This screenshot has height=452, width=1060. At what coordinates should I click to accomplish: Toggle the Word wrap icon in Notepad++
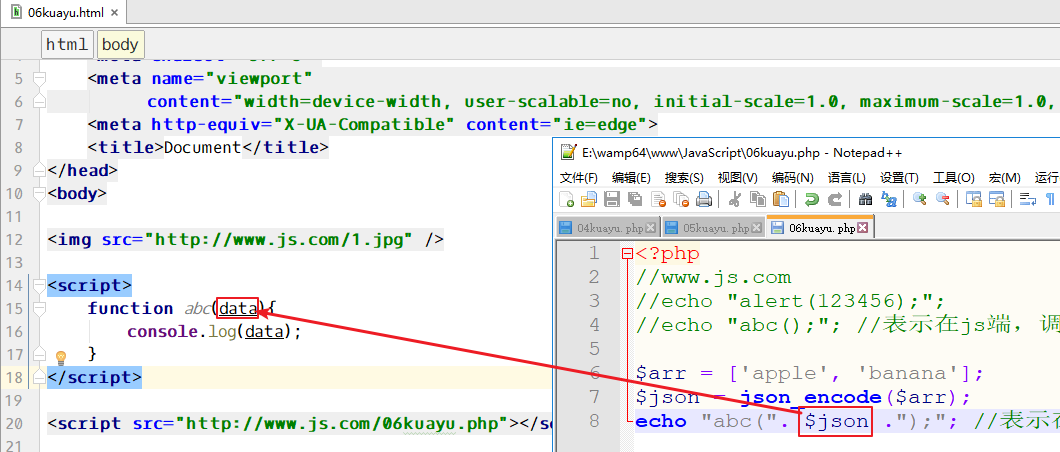point(1028,199)
